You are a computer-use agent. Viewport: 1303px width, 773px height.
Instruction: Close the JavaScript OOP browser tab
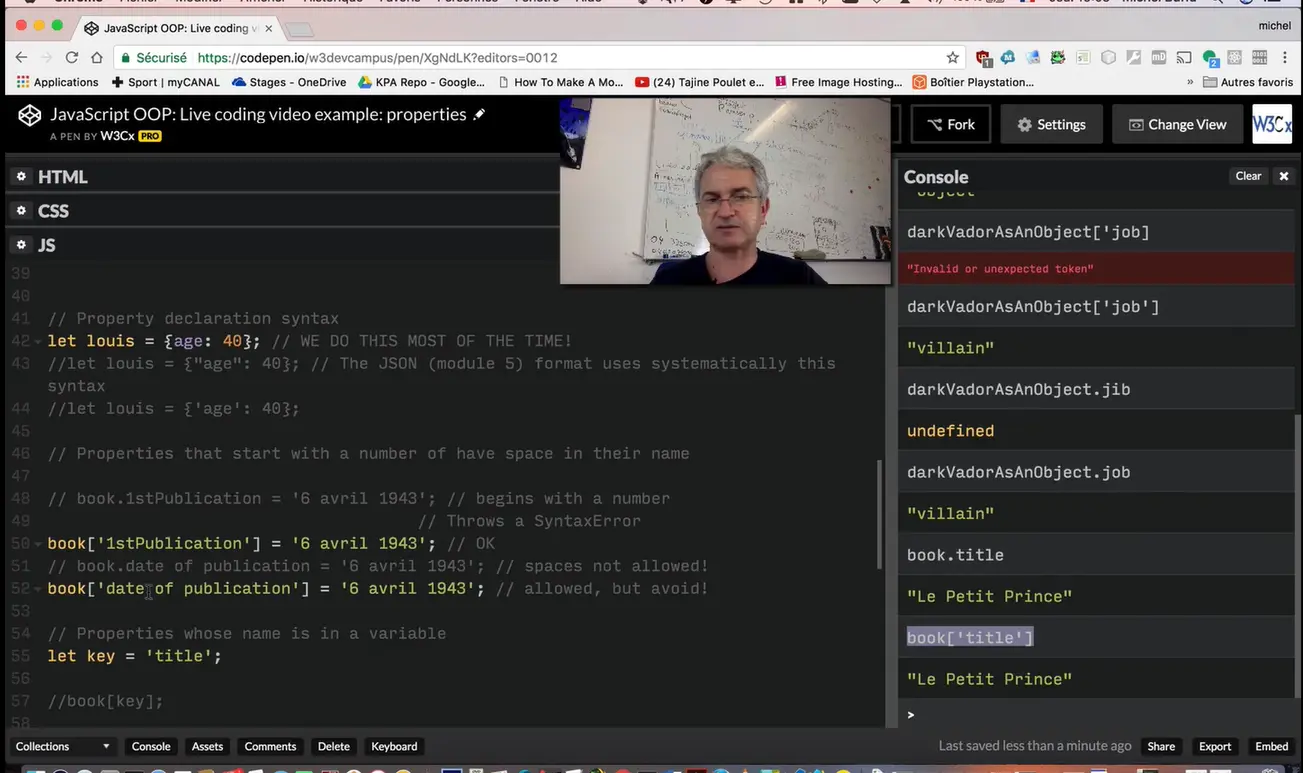268,28
